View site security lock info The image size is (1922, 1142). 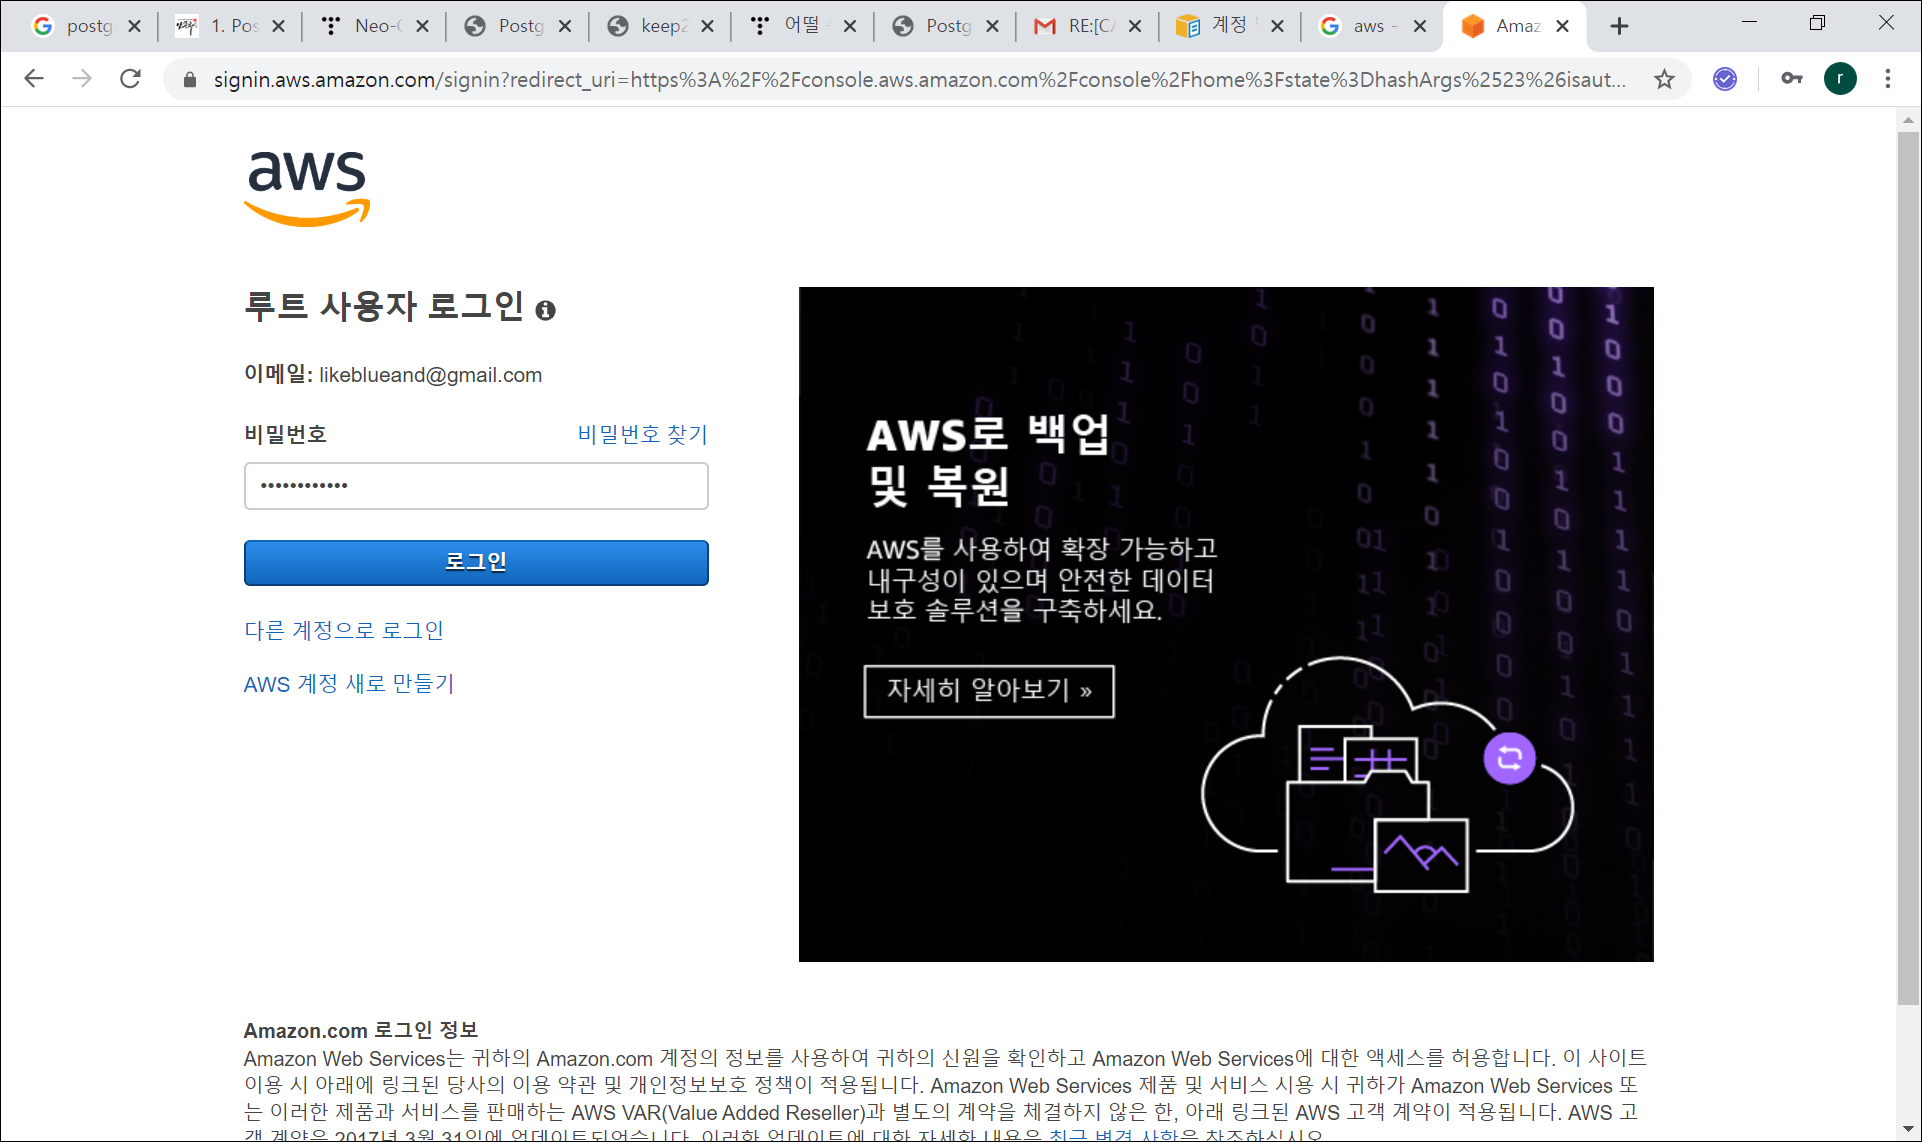pyautogui.click(x=190, y=79)
